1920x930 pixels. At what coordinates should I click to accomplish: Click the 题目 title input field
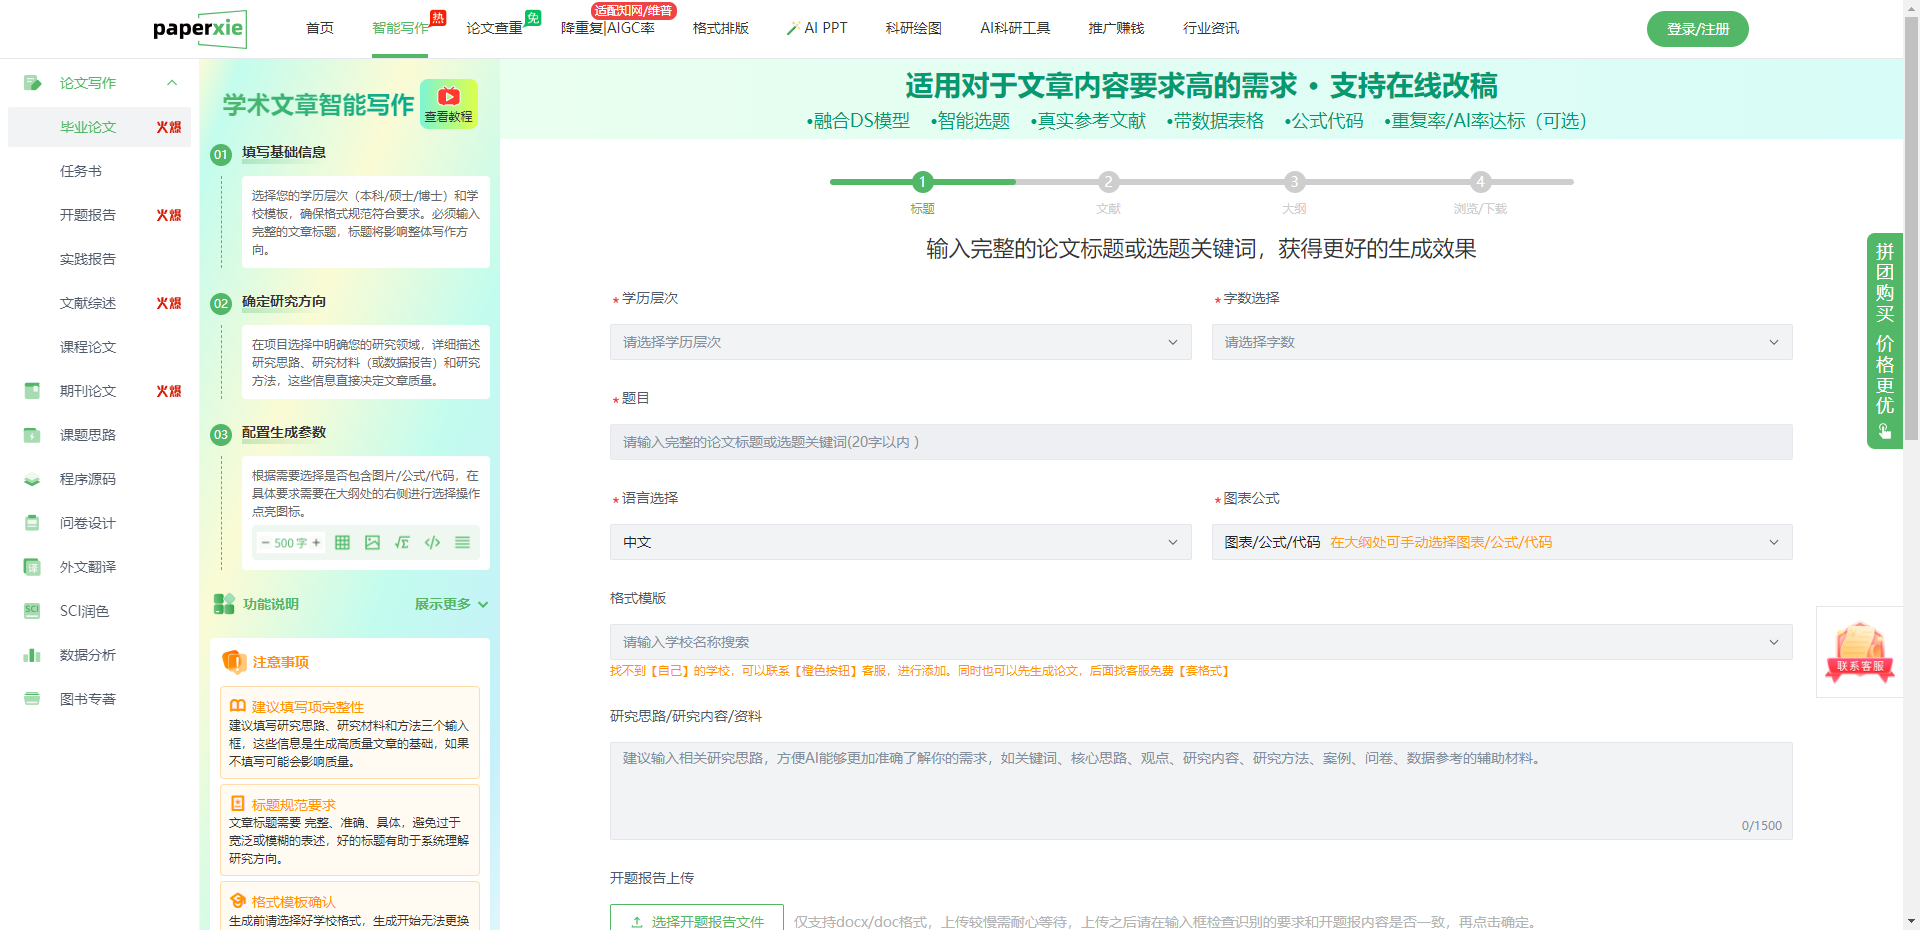click(x=1200, y=442)
